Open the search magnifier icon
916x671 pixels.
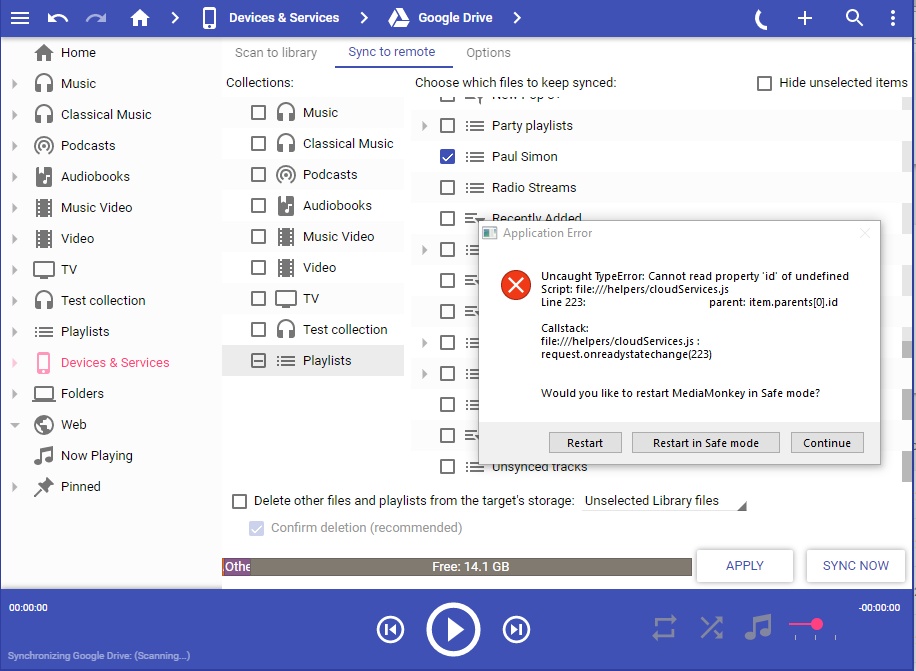[854, 18]
